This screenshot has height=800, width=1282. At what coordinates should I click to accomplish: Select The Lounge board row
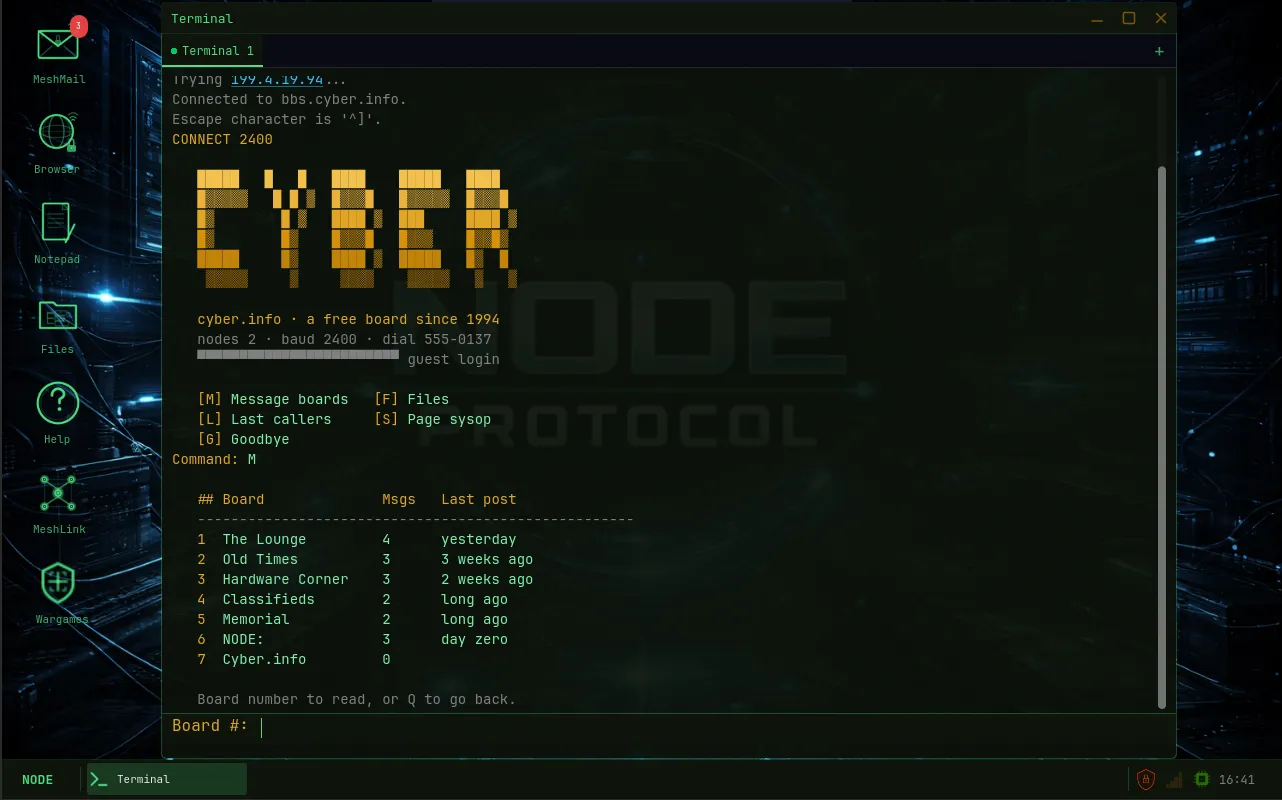(x=357, y=539)
